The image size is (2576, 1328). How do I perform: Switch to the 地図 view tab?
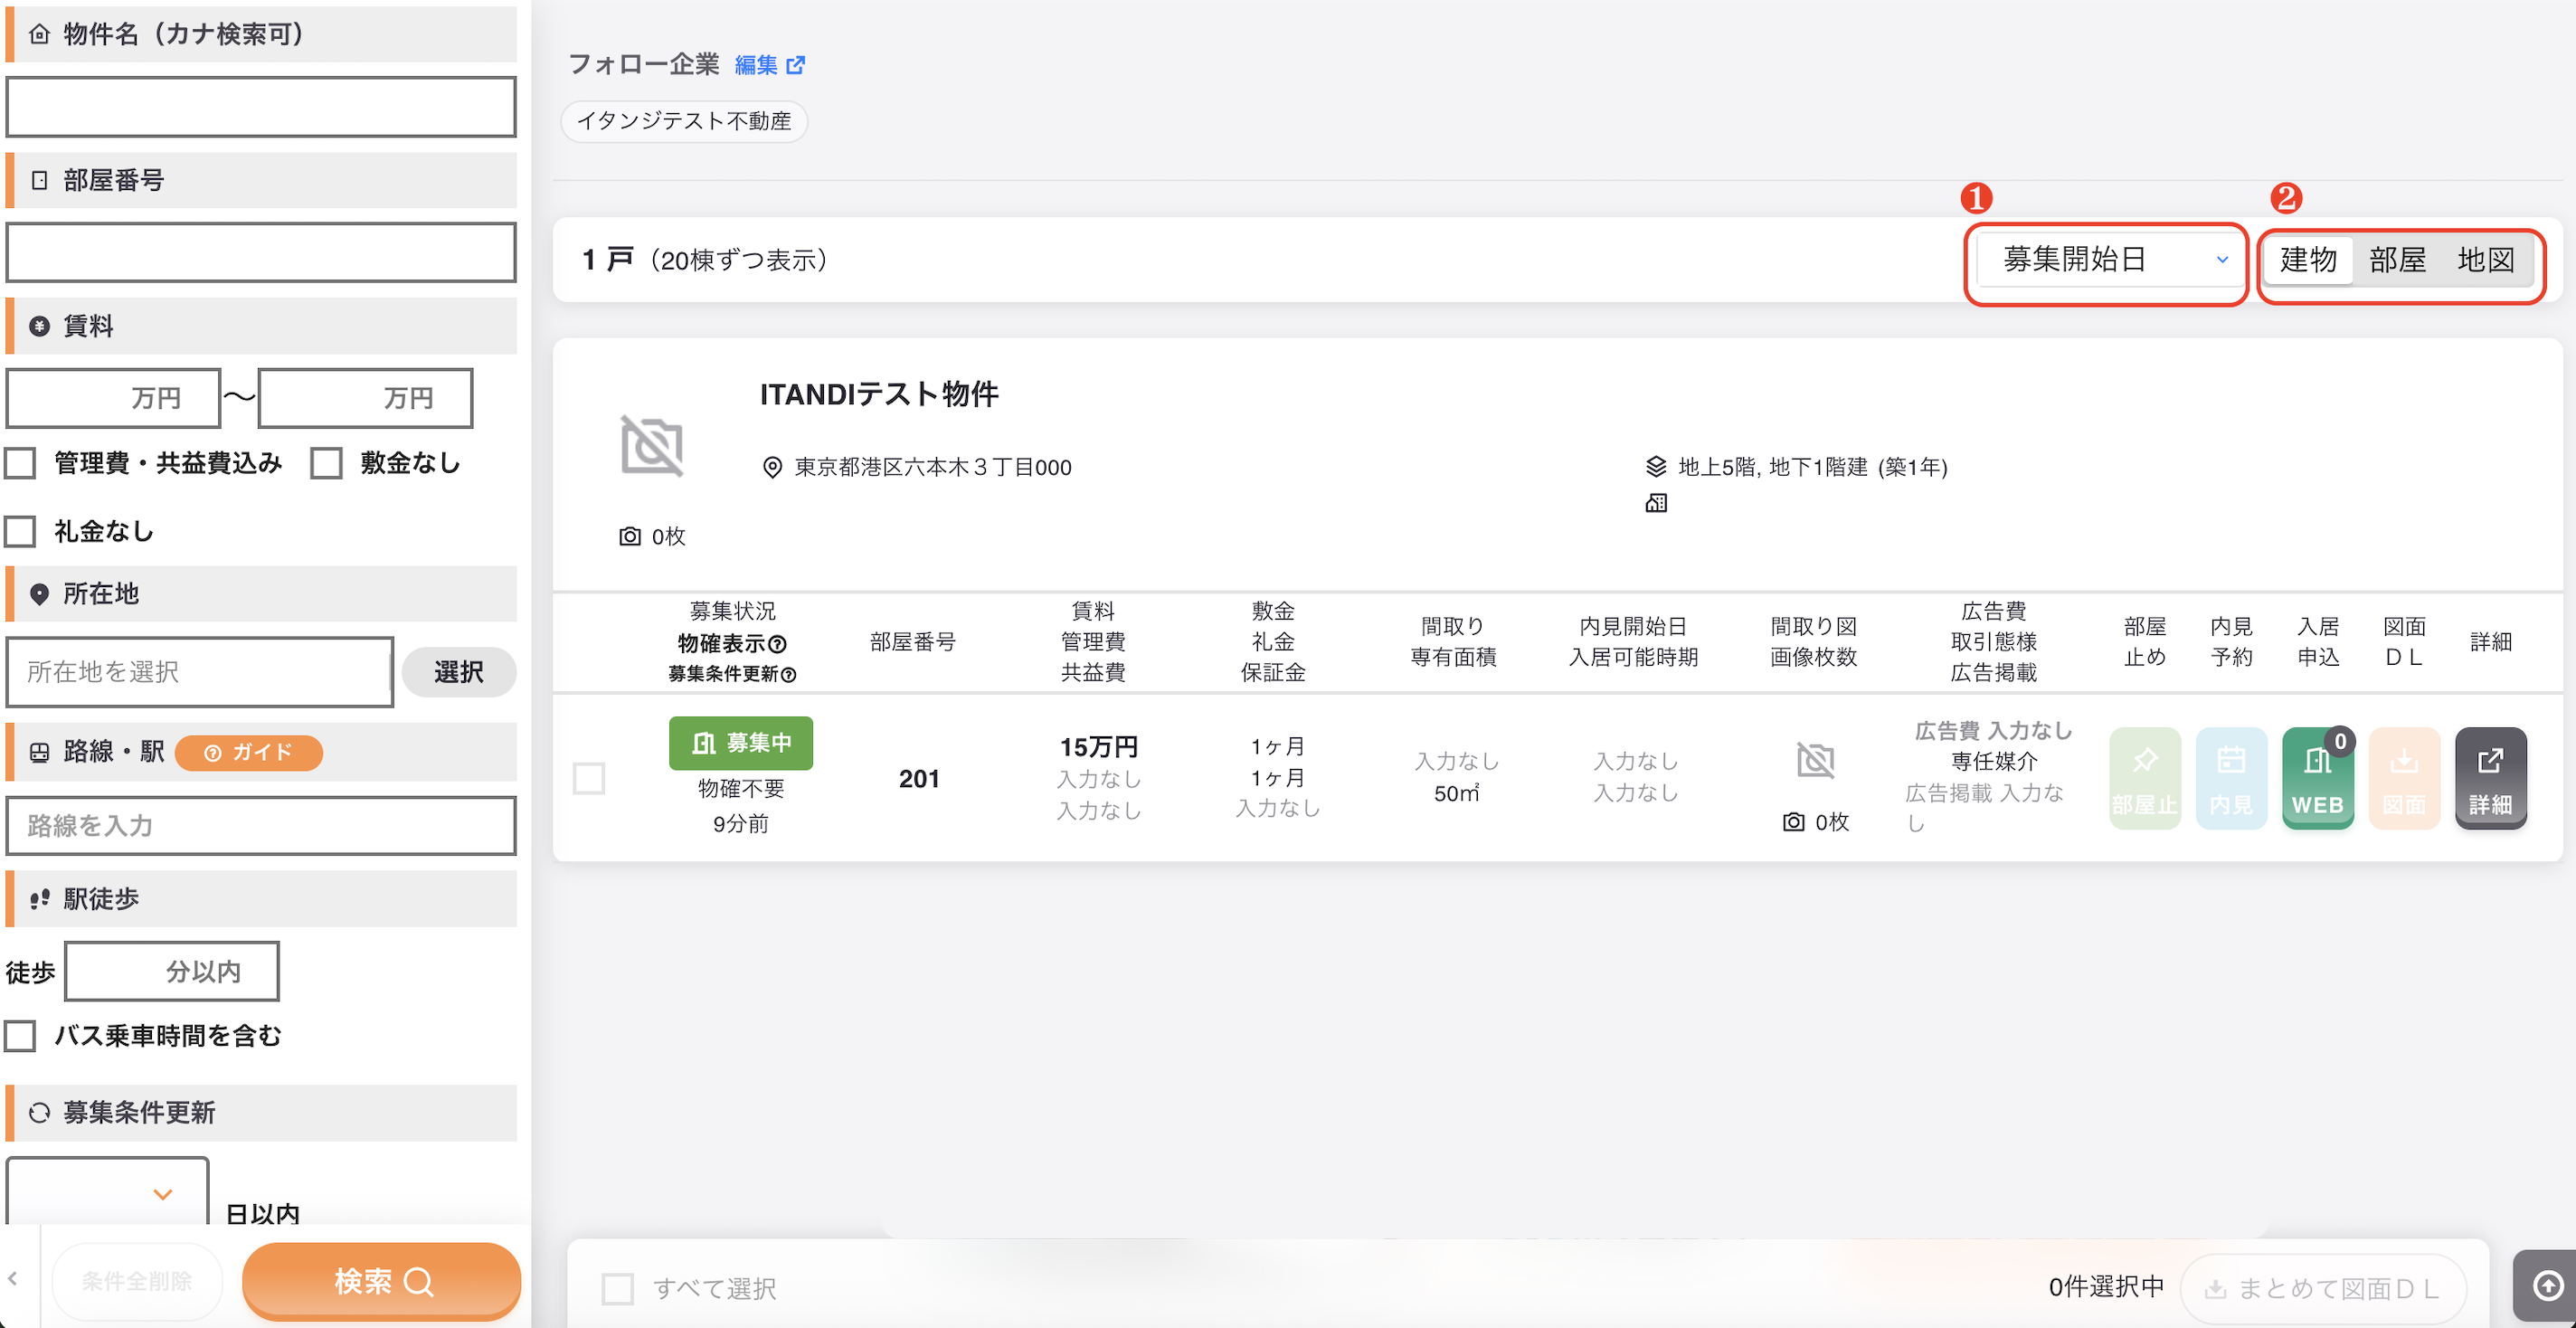click(x=2486, y=260)
